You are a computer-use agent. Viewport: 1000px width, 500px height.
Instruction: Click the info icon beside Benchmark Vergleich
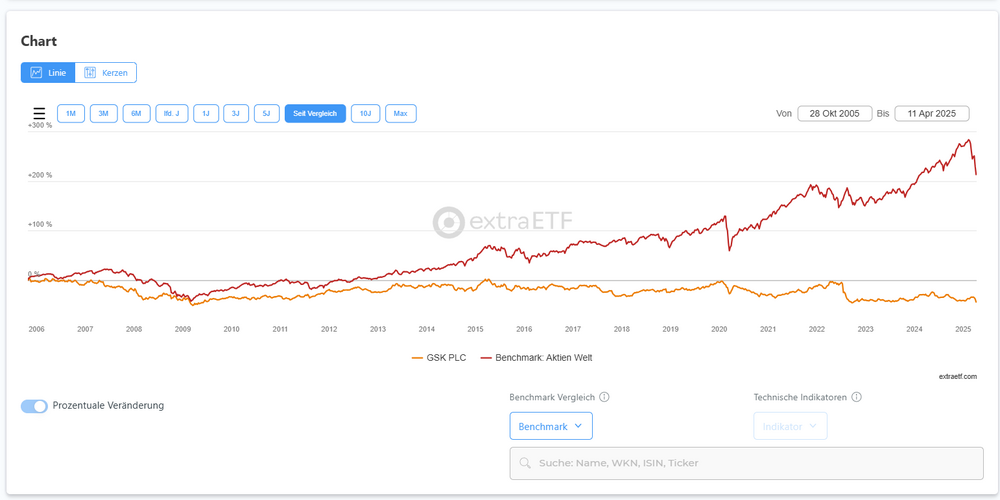(604, 397)
